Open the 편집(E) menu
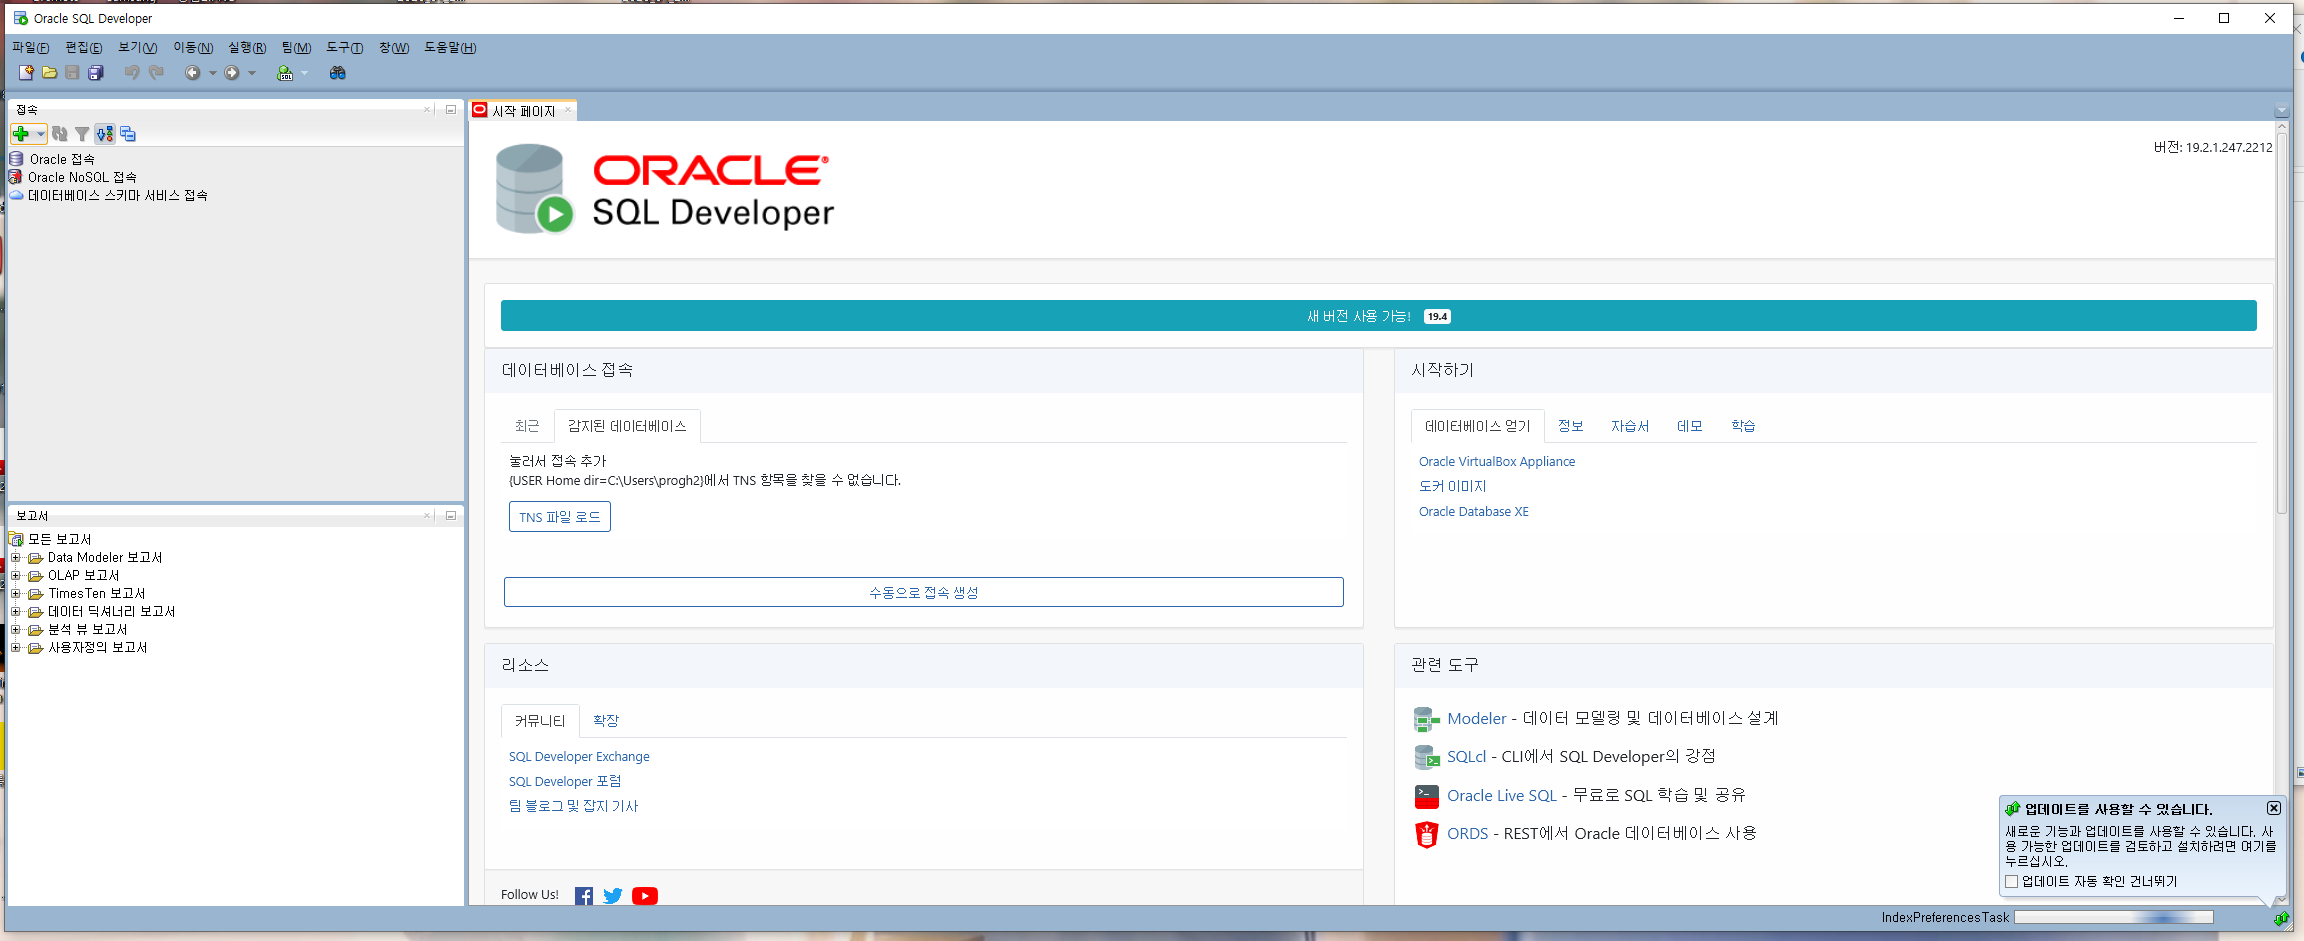 tap(84, 48)
